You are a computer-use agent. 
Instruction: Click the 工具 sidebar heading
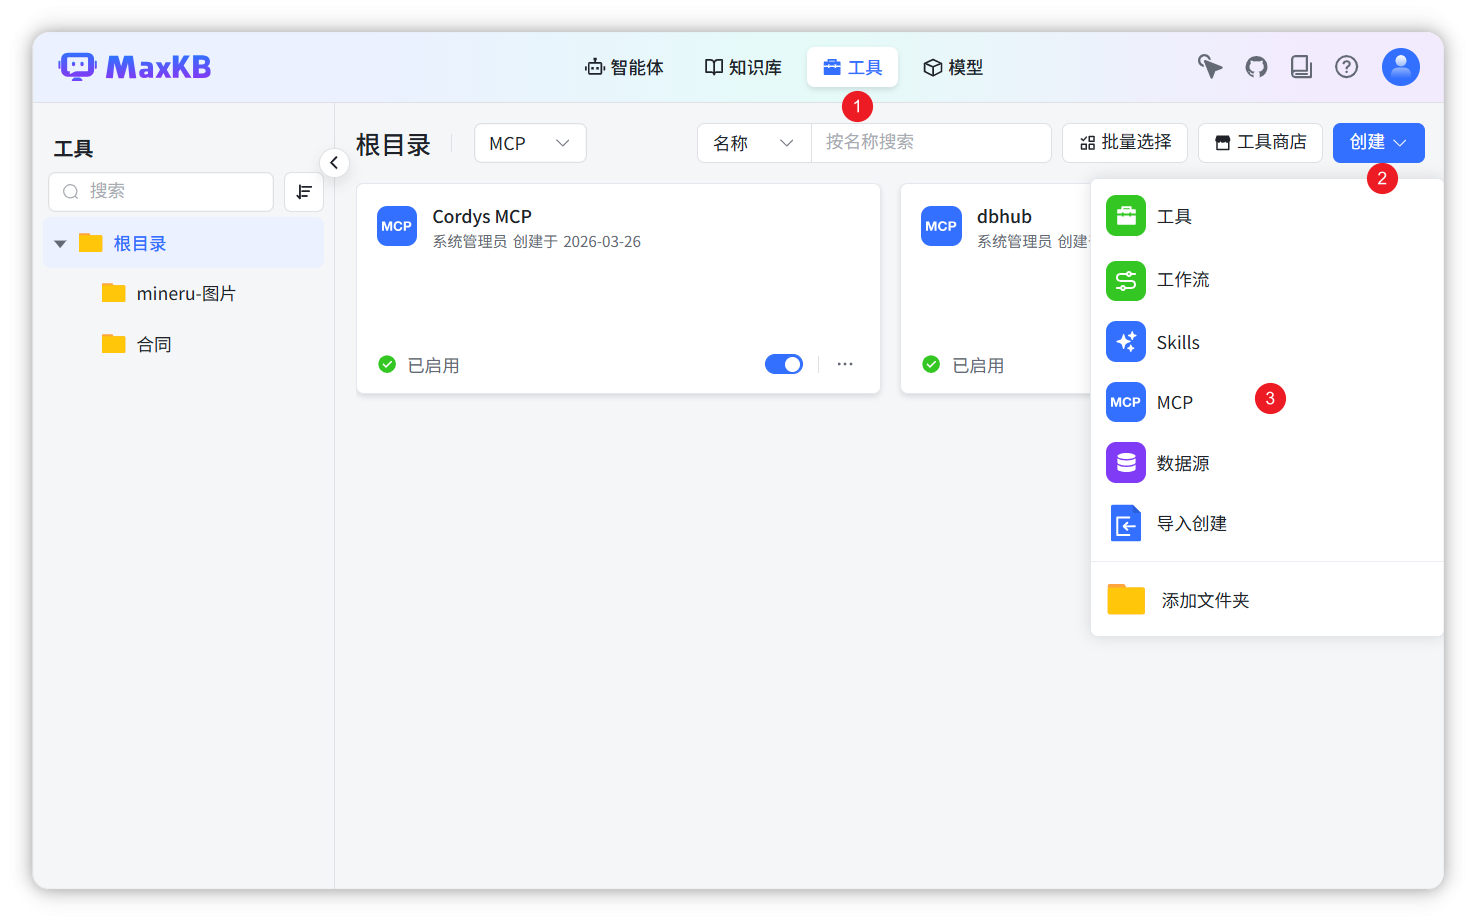(x=73, y=149)
